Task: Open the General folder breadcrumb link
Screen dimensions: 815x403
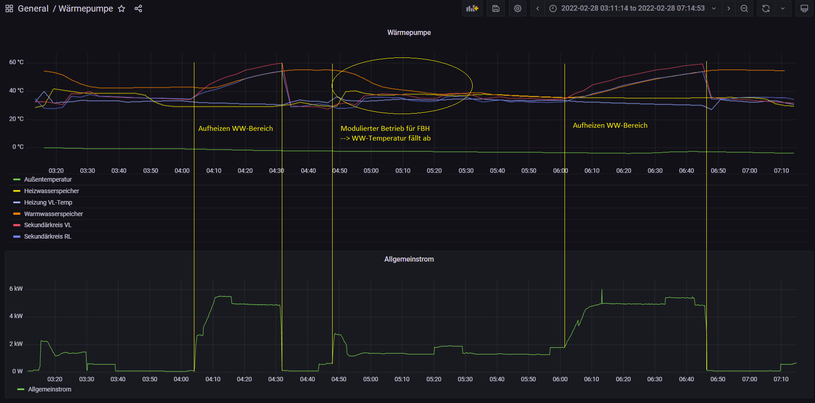Action: click(x=32, y=9)
